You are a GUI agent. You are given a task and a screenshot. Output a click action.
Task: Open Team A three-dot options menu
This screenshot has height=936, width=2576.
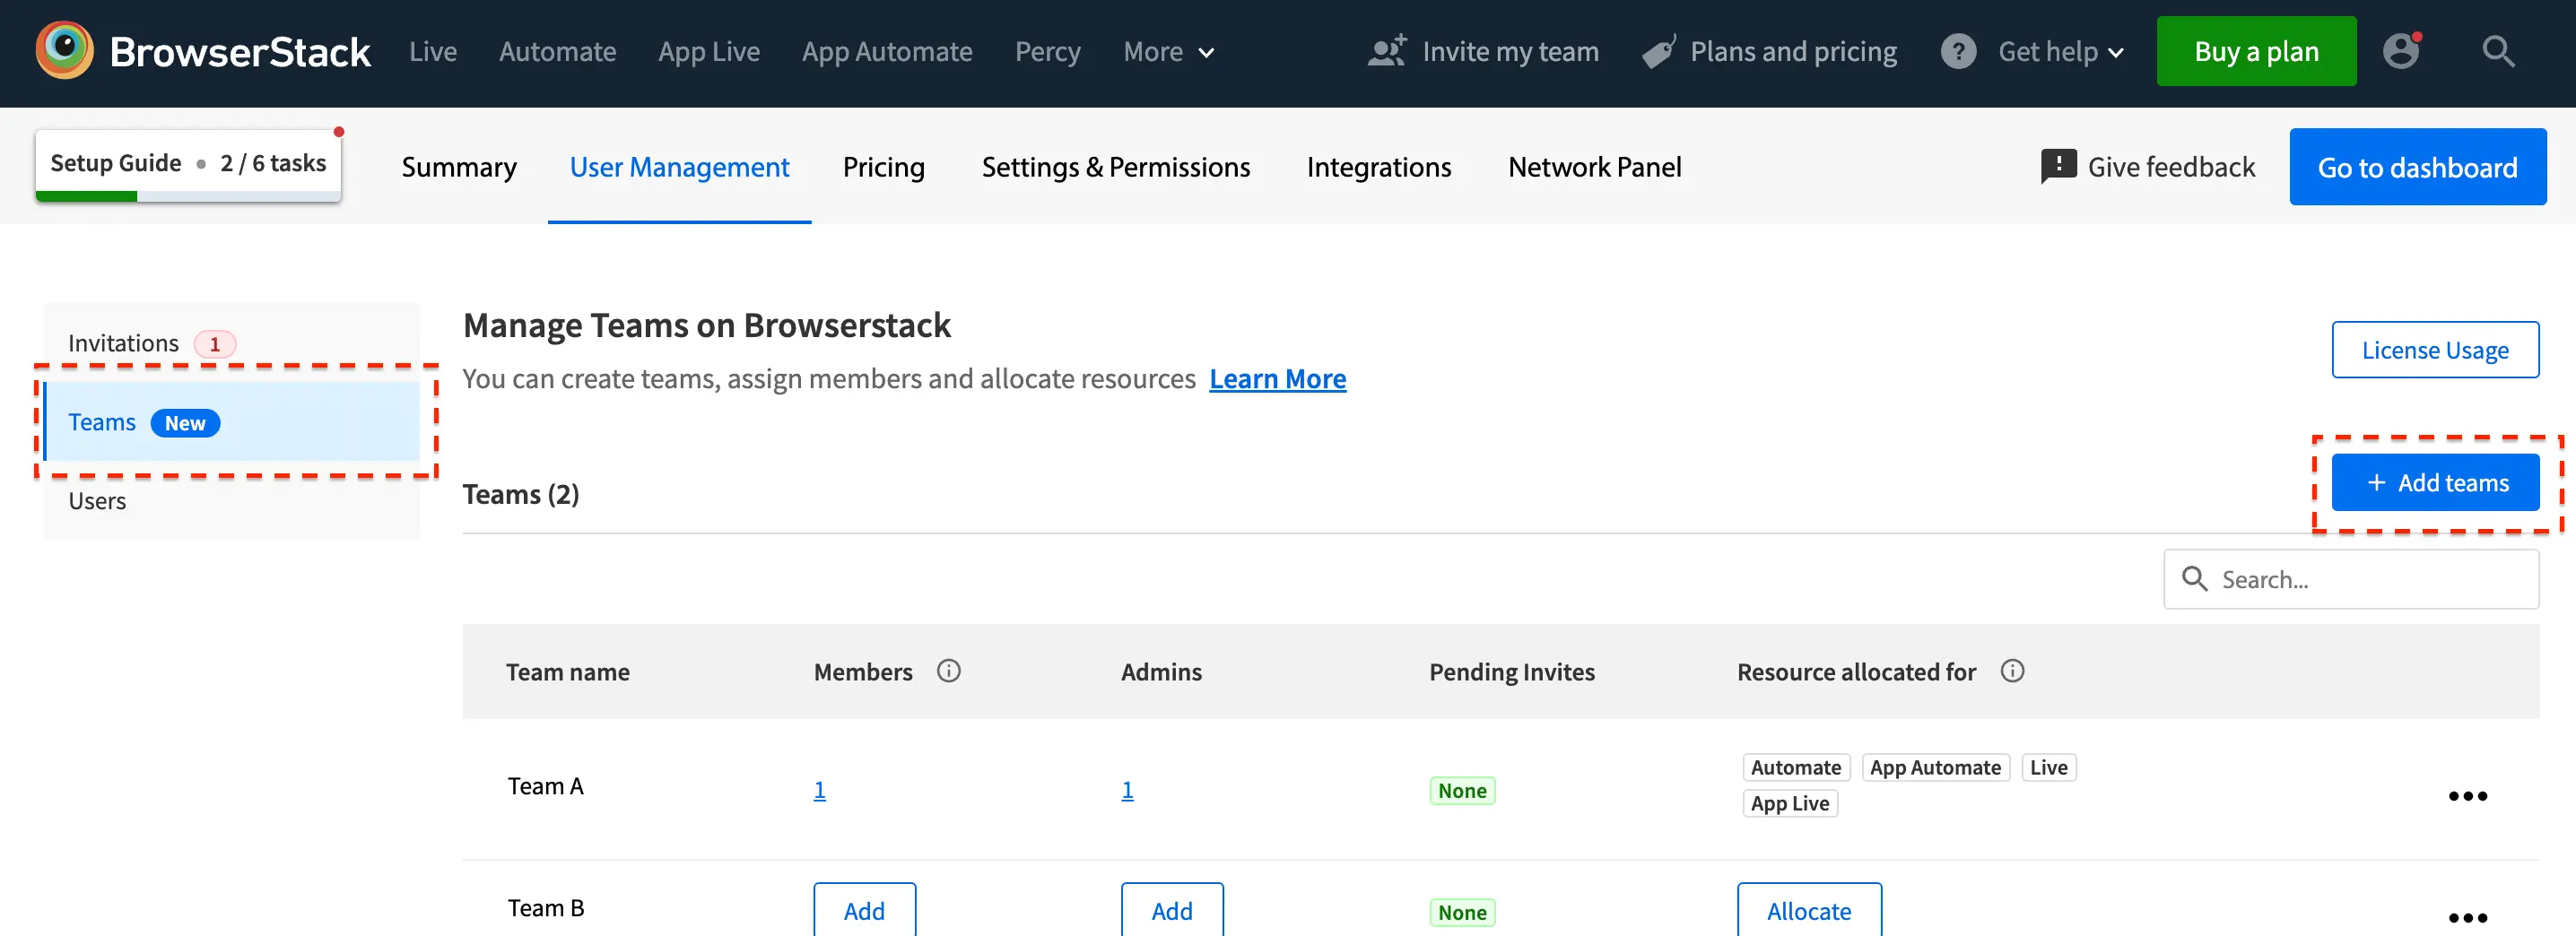coord(2467,796)
